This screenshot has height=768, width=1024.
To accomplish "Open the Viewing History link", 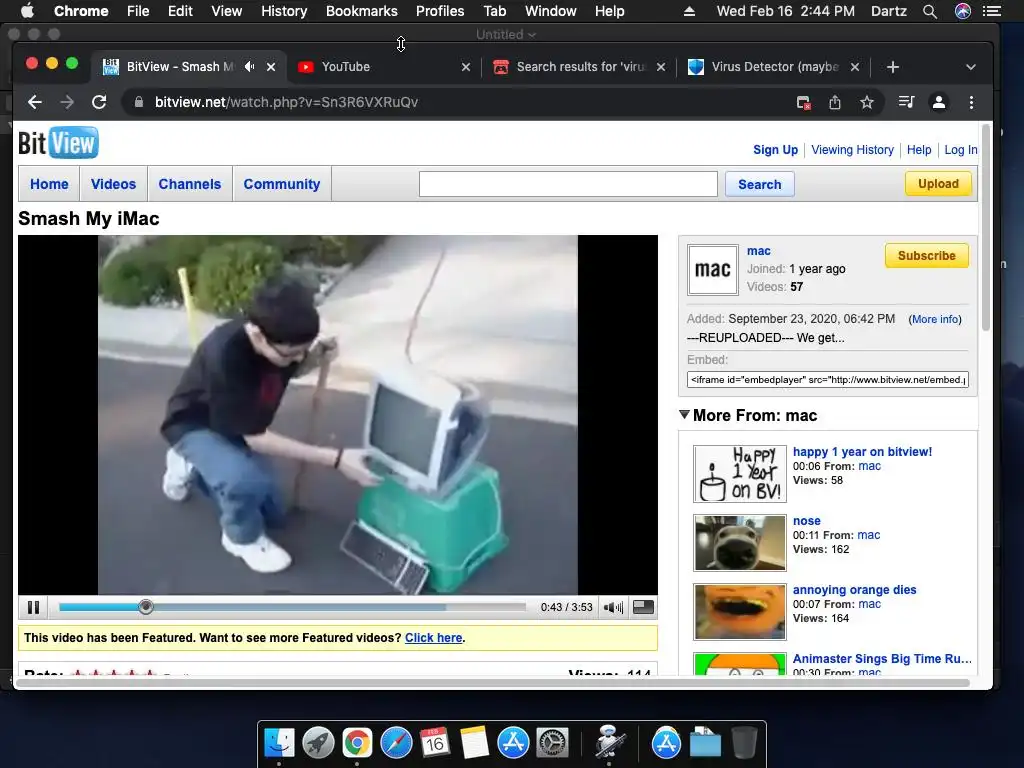I will point(852,150).
